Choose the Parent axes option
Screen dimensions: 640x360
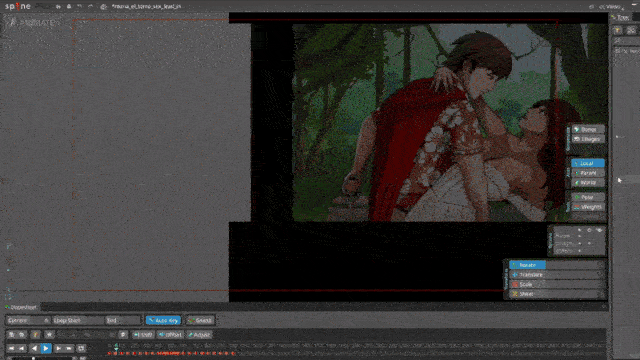coord(588,173)
